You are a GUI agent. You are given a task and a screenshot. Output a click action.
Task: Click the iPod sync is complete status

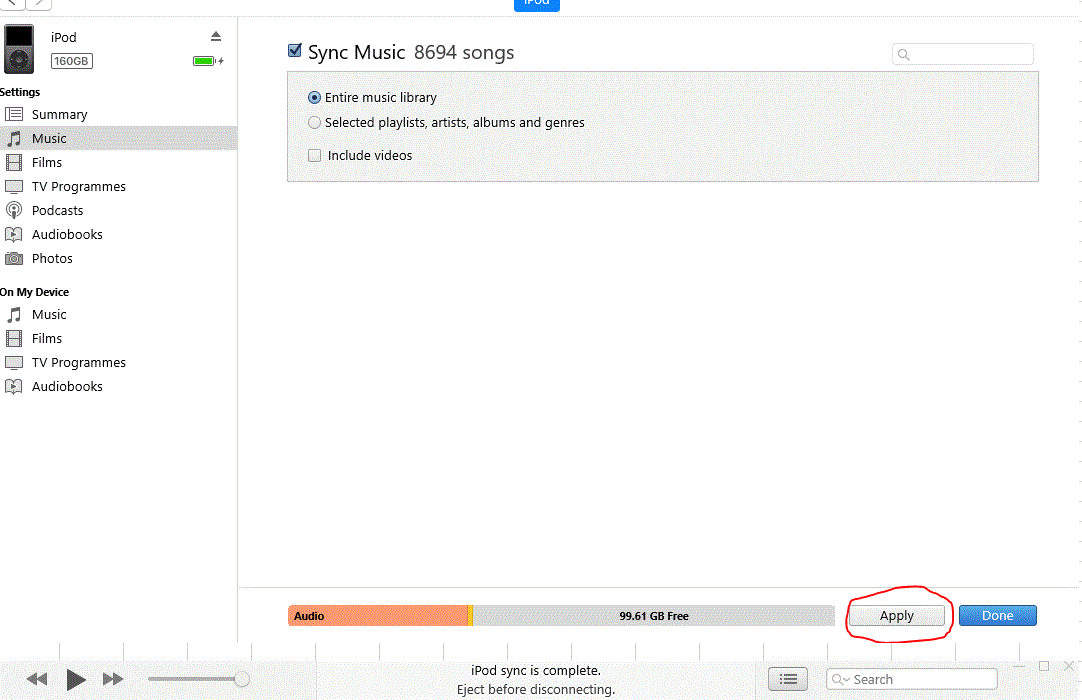(x=535, y=670)
